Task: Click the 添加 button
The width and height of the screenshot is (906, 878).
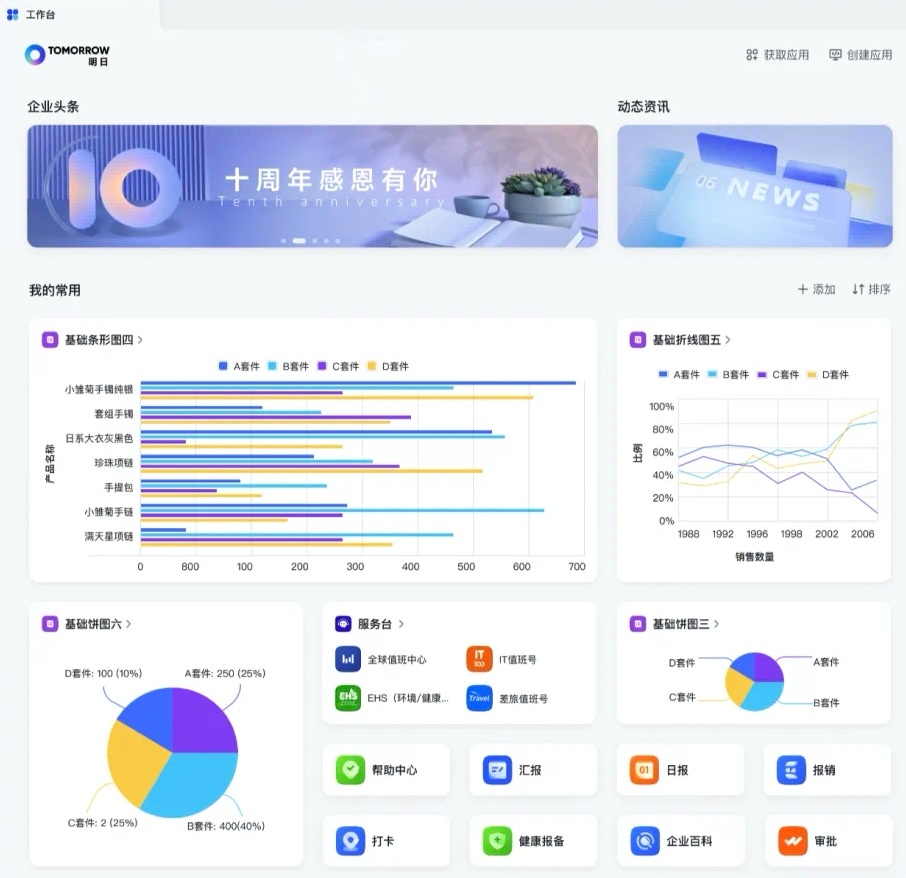Action: (x=816, y=289)
